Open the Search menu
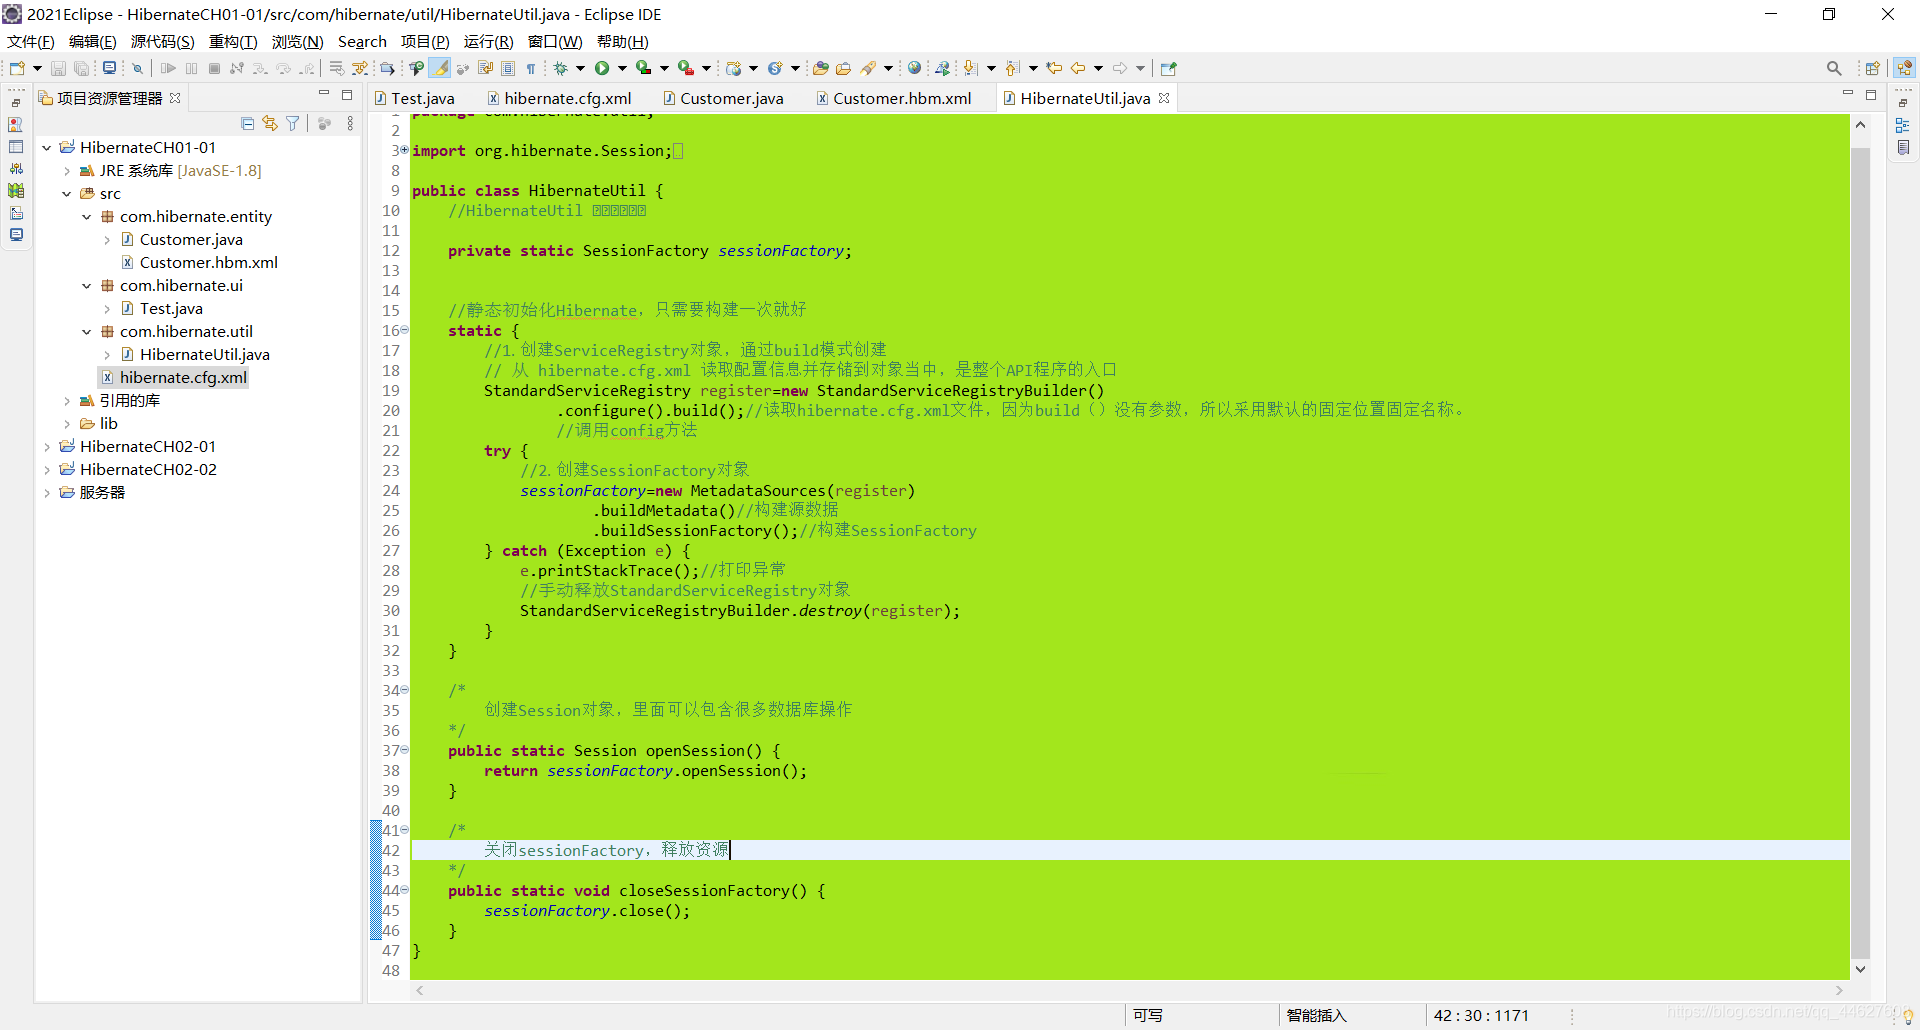The height and width of the screenshot is (1030, 1920). [362, 41]
